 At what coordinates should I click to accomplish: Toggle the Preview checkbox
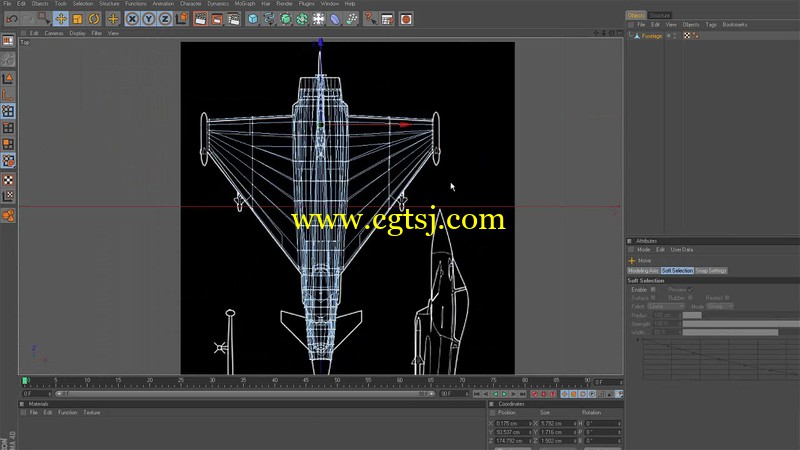[x=690, y=290]
